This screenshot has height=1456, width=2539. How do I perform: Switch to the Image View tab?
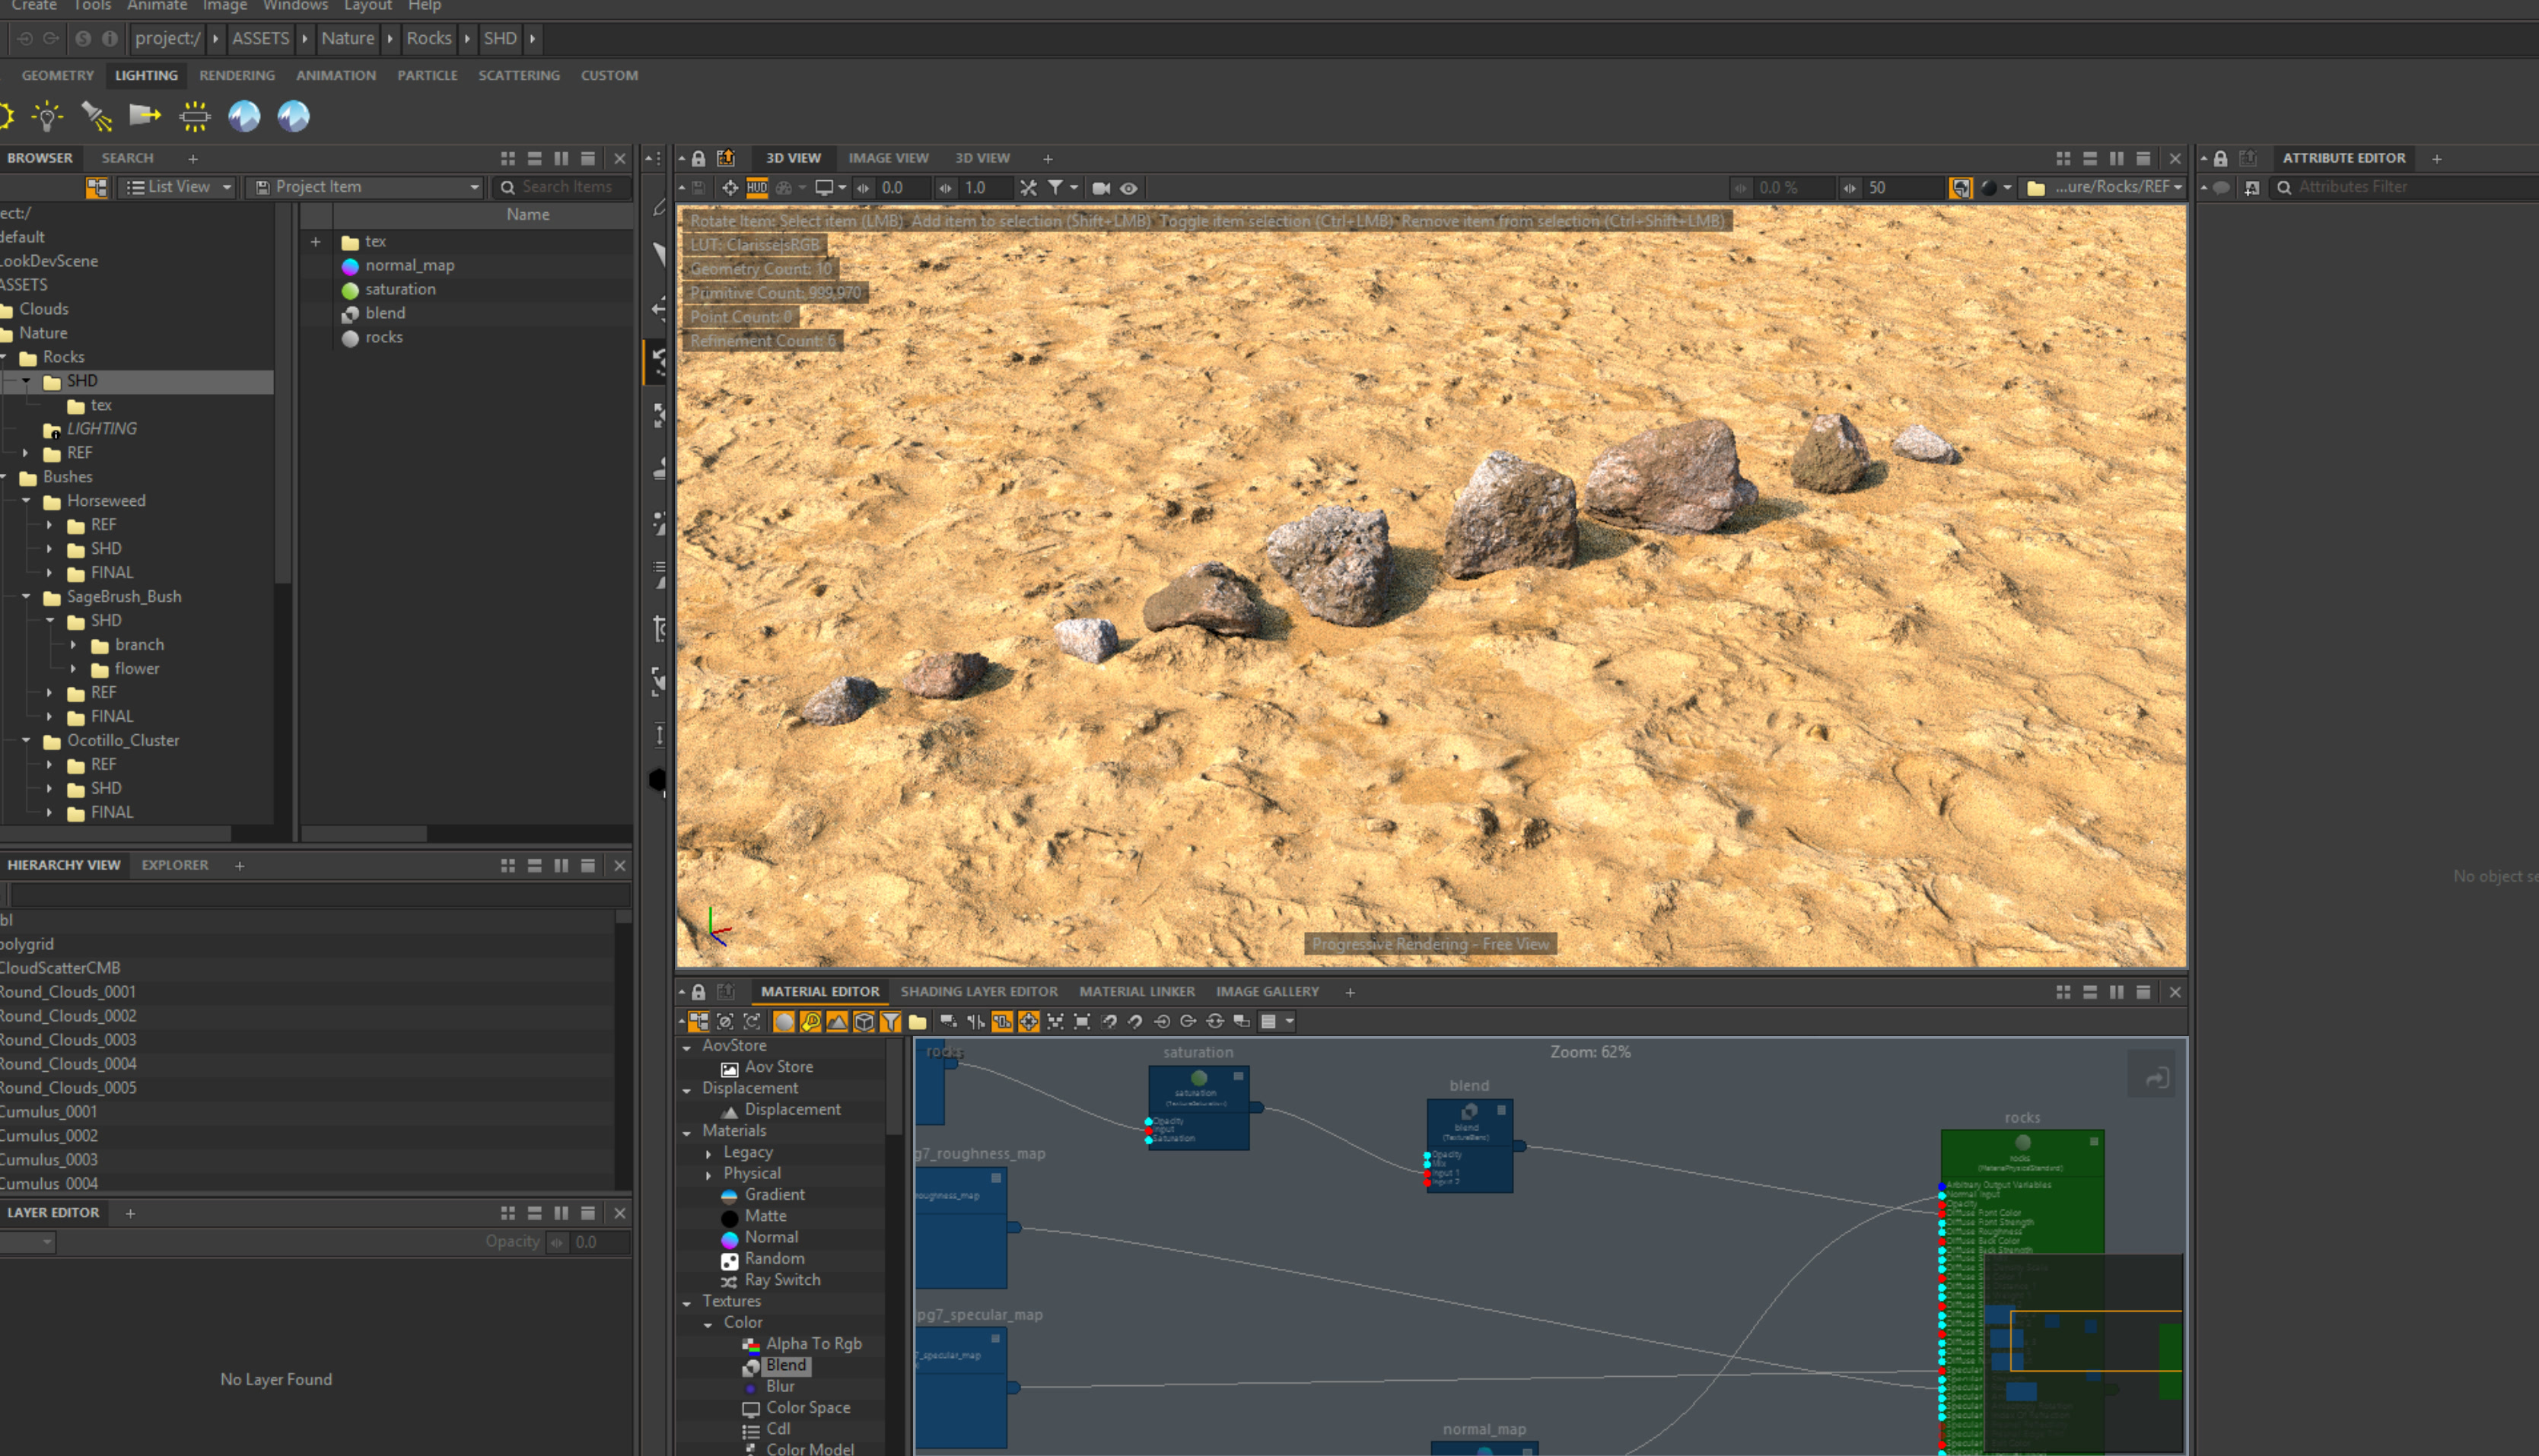pyautogui.click(x=889, y=158)
